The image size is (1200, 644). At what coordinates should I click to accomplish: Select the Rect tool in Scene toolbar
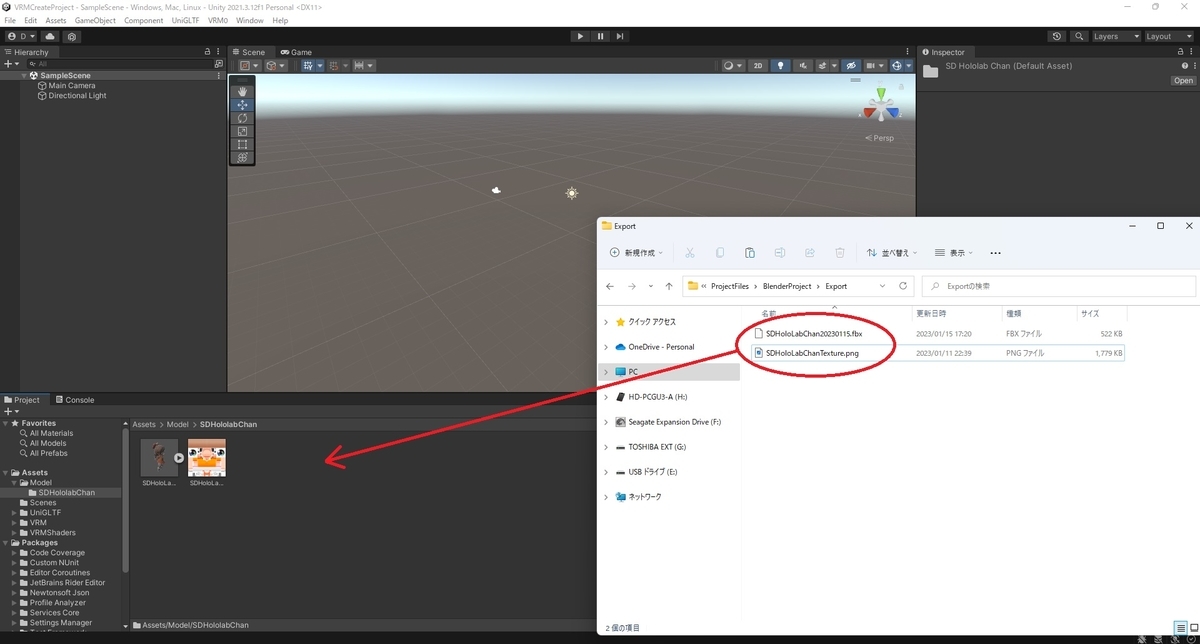coord(242,144)
